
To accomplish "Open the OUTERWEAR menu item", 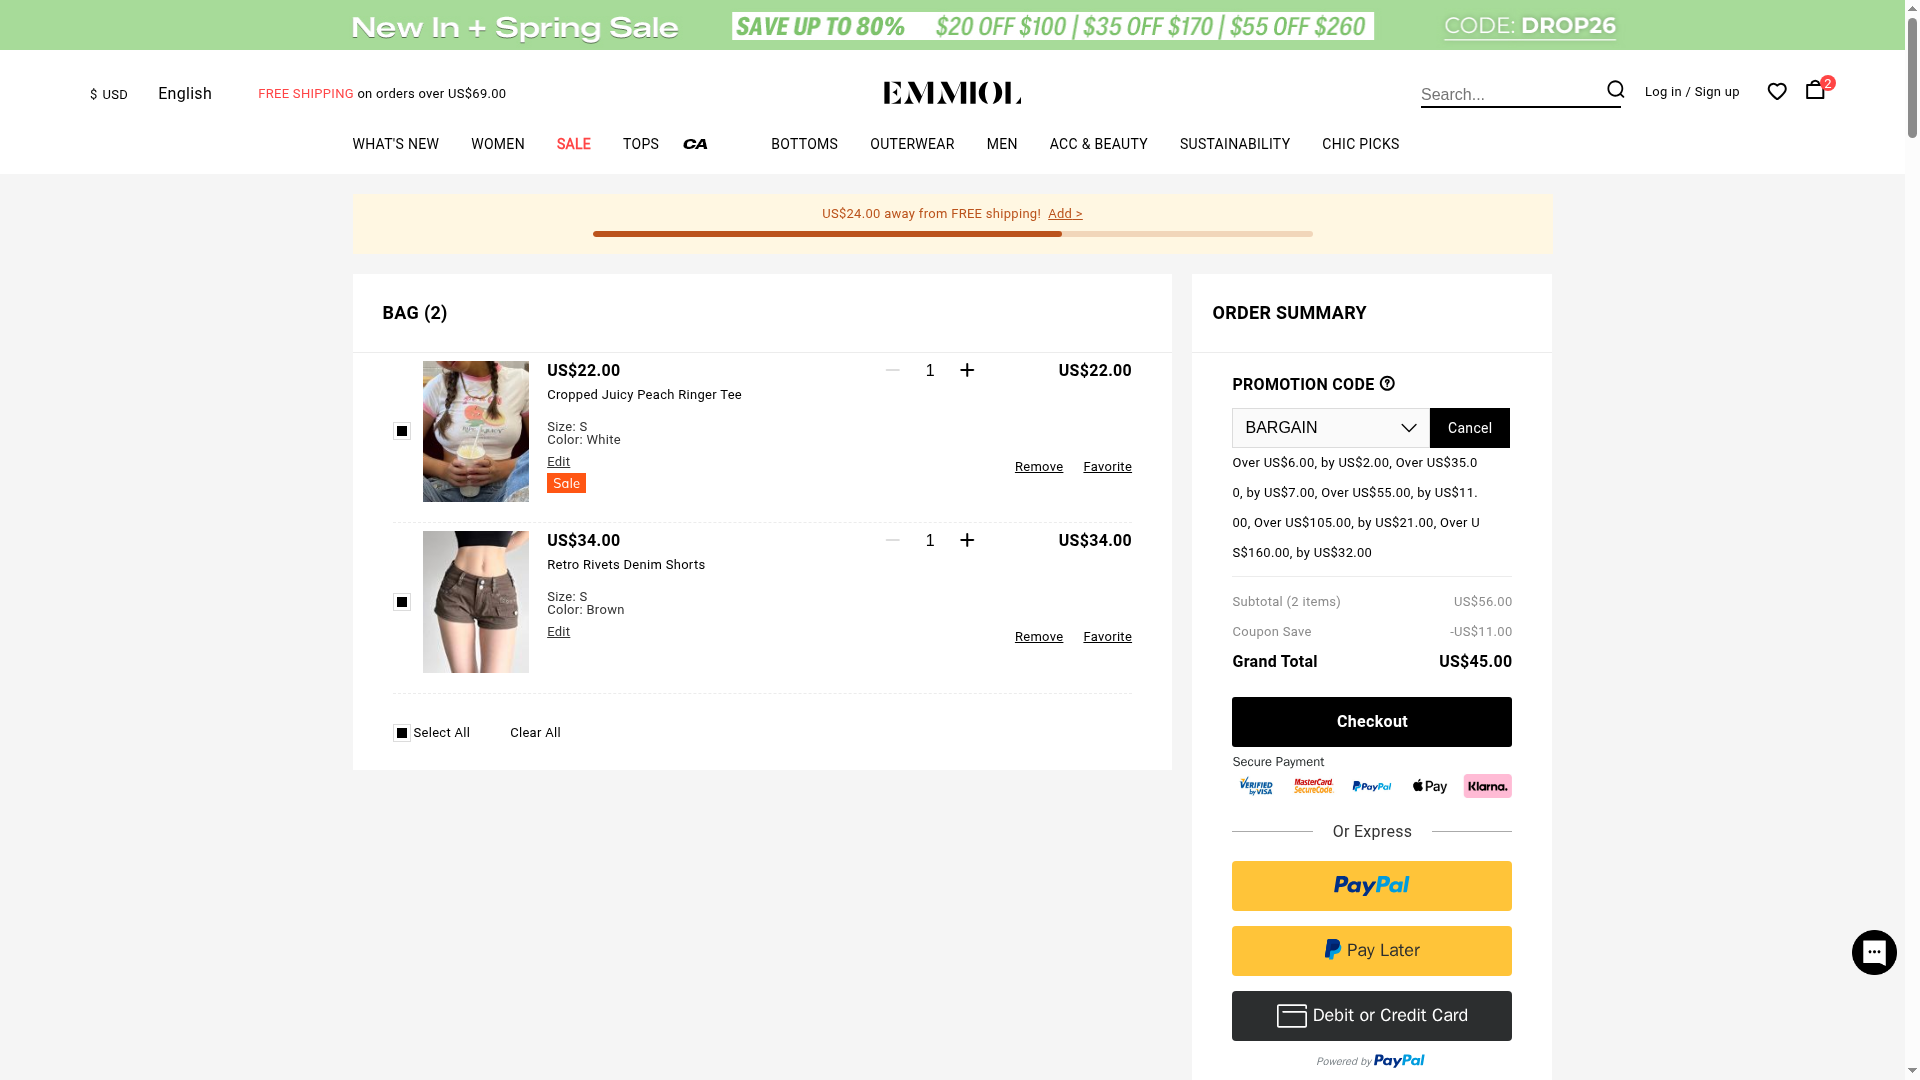I will pyautogui.click(x=912, y=144).
